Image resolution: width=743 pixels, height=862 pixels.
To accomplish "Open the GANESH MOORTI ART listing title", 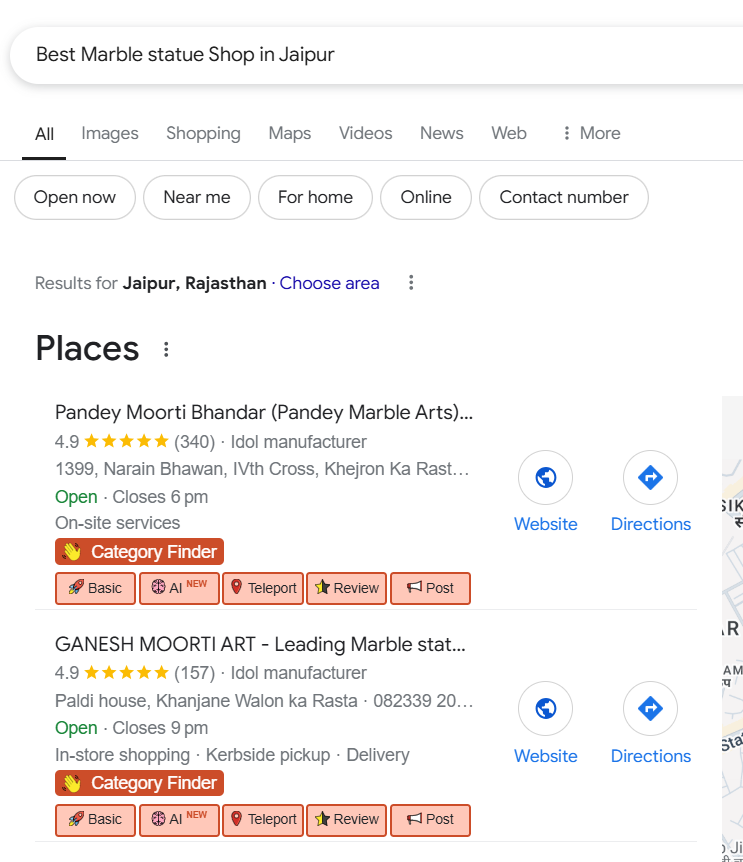I will click(x=260, y=644).
